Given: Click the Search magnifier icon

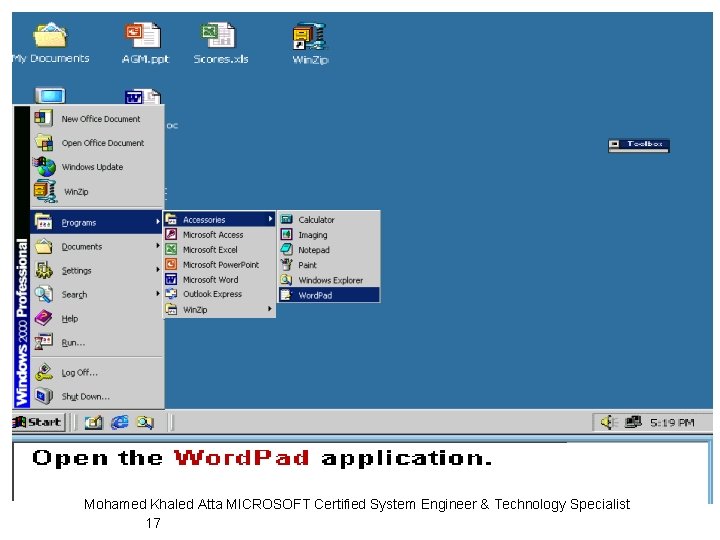Looking at the screenshot, I should [x=44, y=294].
